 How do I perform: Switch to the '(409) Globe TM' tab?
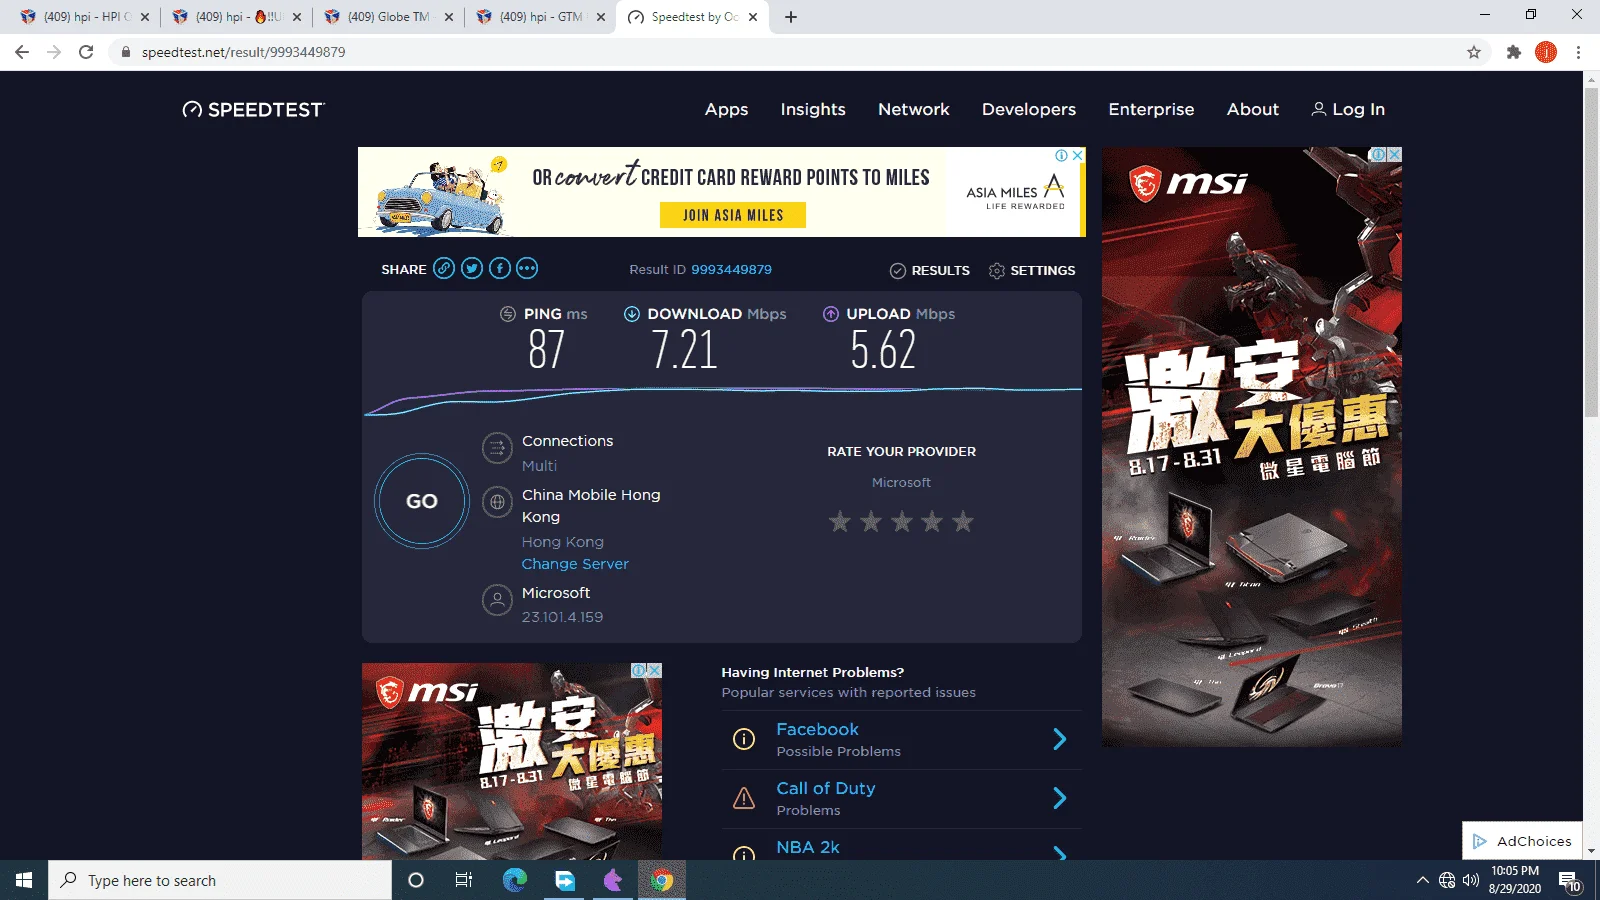(388, 17)
